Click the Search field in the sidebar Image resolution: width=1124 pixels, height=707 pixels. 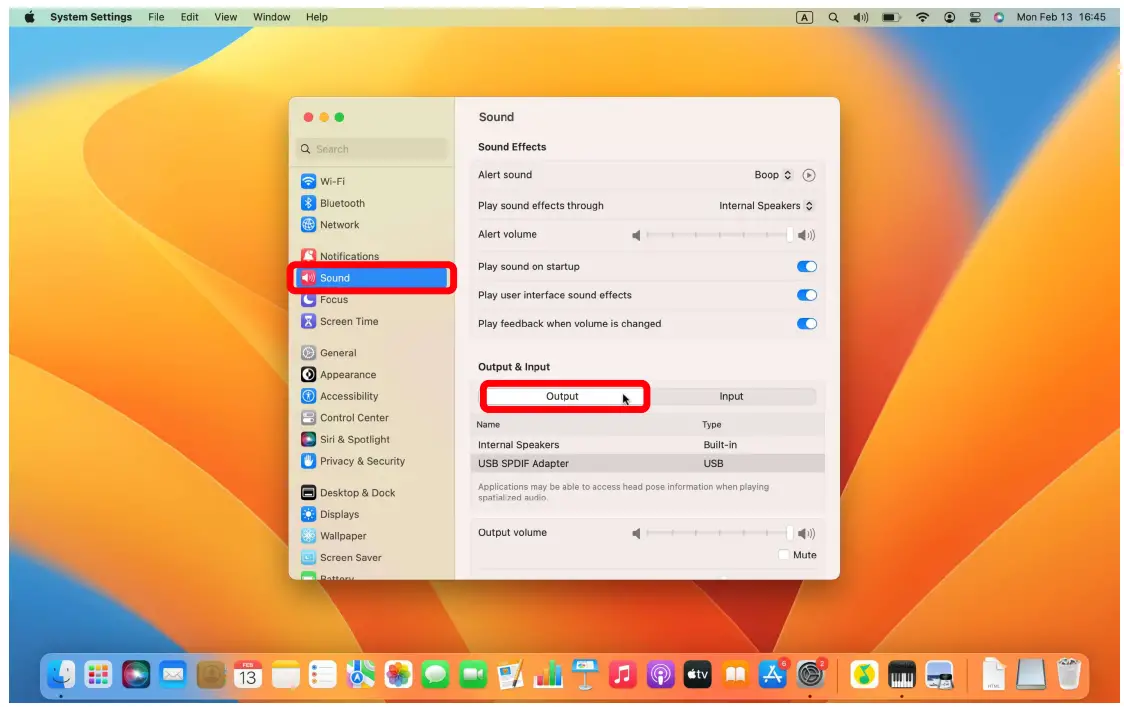coord(371,149)
